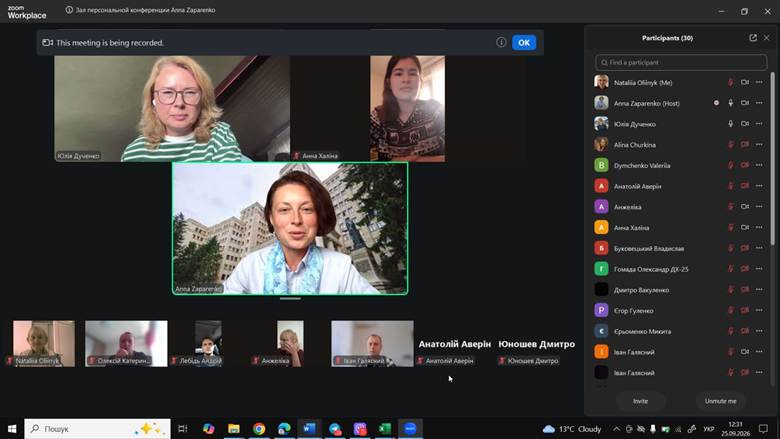Select Іван Галясний video thumbnail

point(372,344)
